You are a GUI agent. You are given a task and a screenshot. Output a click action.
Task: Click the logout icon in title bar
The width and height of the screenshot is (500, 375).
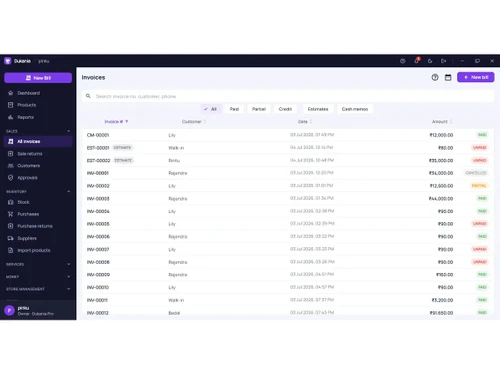click(x=444, y=61)
